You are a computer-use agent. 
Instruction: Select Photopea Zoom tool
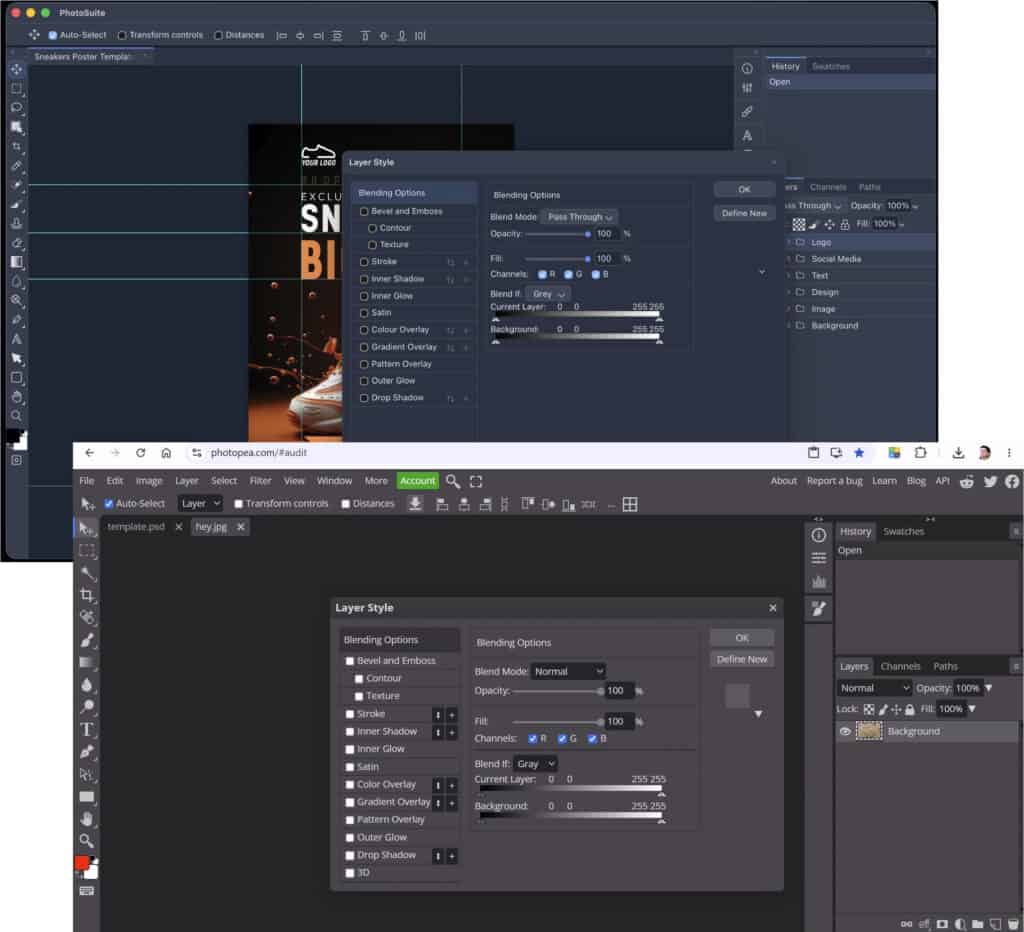[x=87, y=841]
